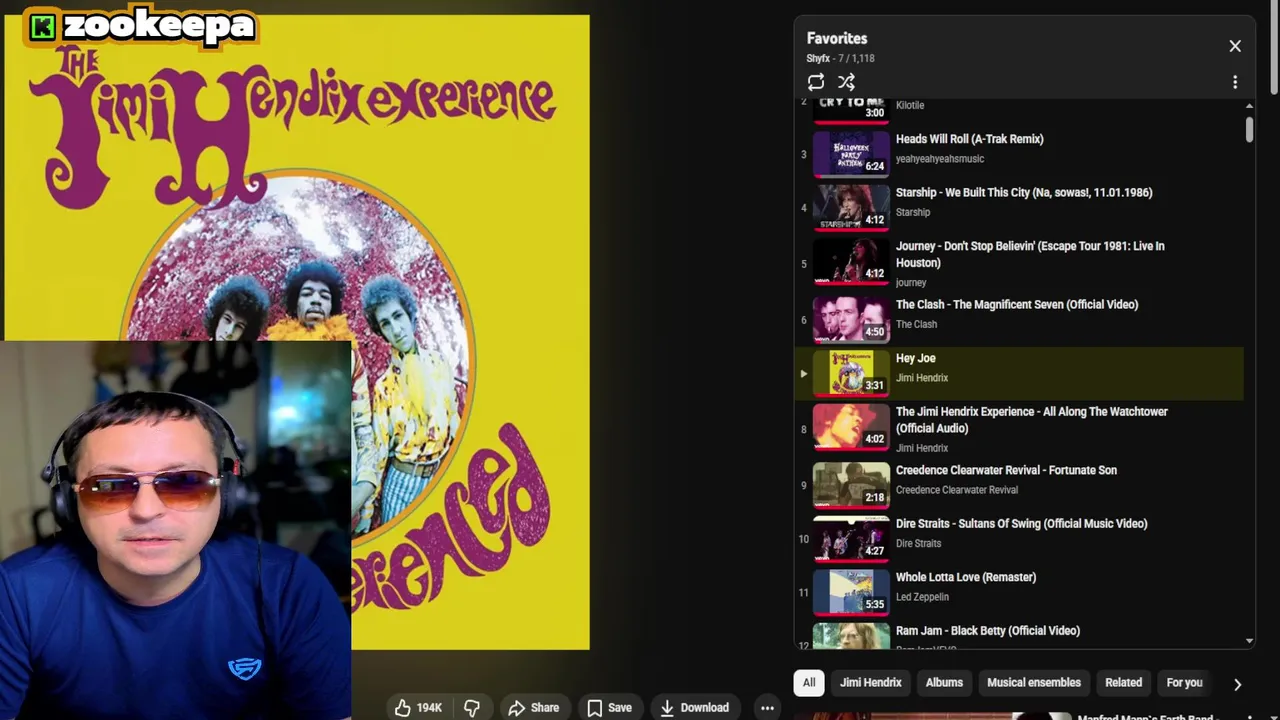Click title 'Starship - We Built This City'
Screen dimensions: 1280x720
tap(1024, 192)
